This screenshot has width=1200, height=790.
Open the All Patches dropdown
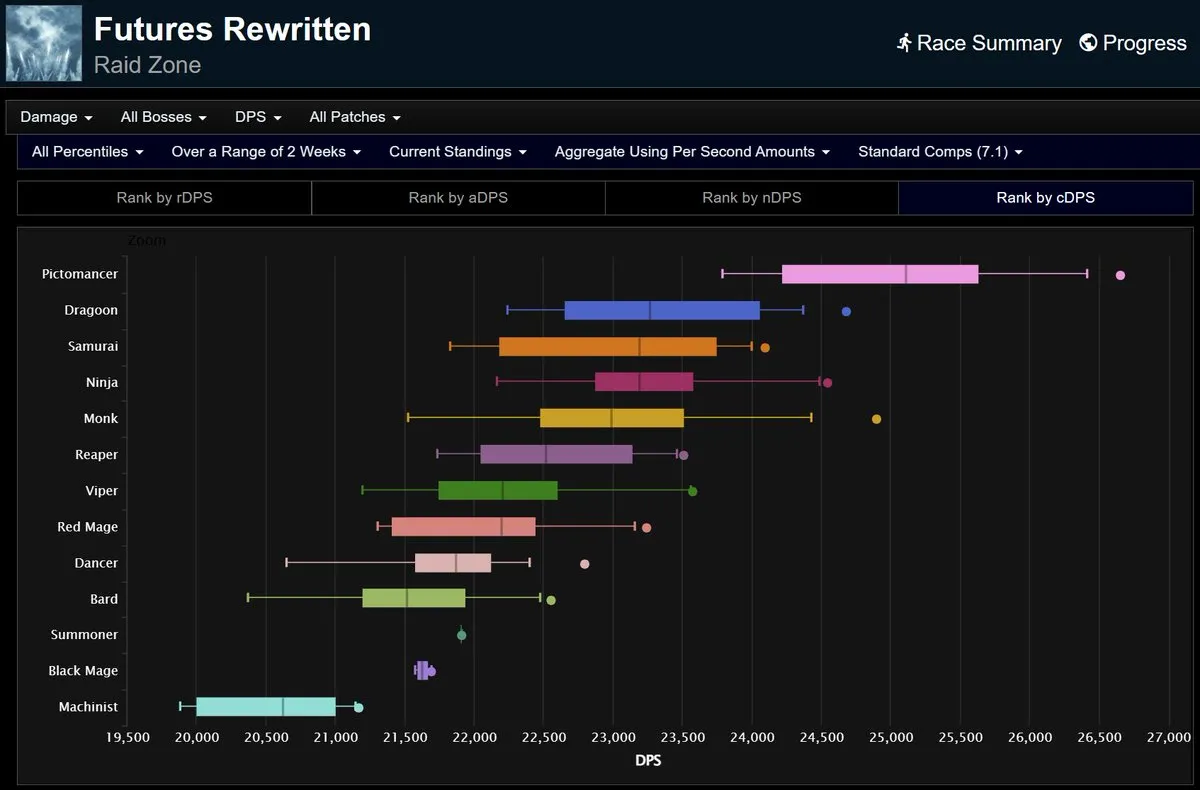point(354,117)
